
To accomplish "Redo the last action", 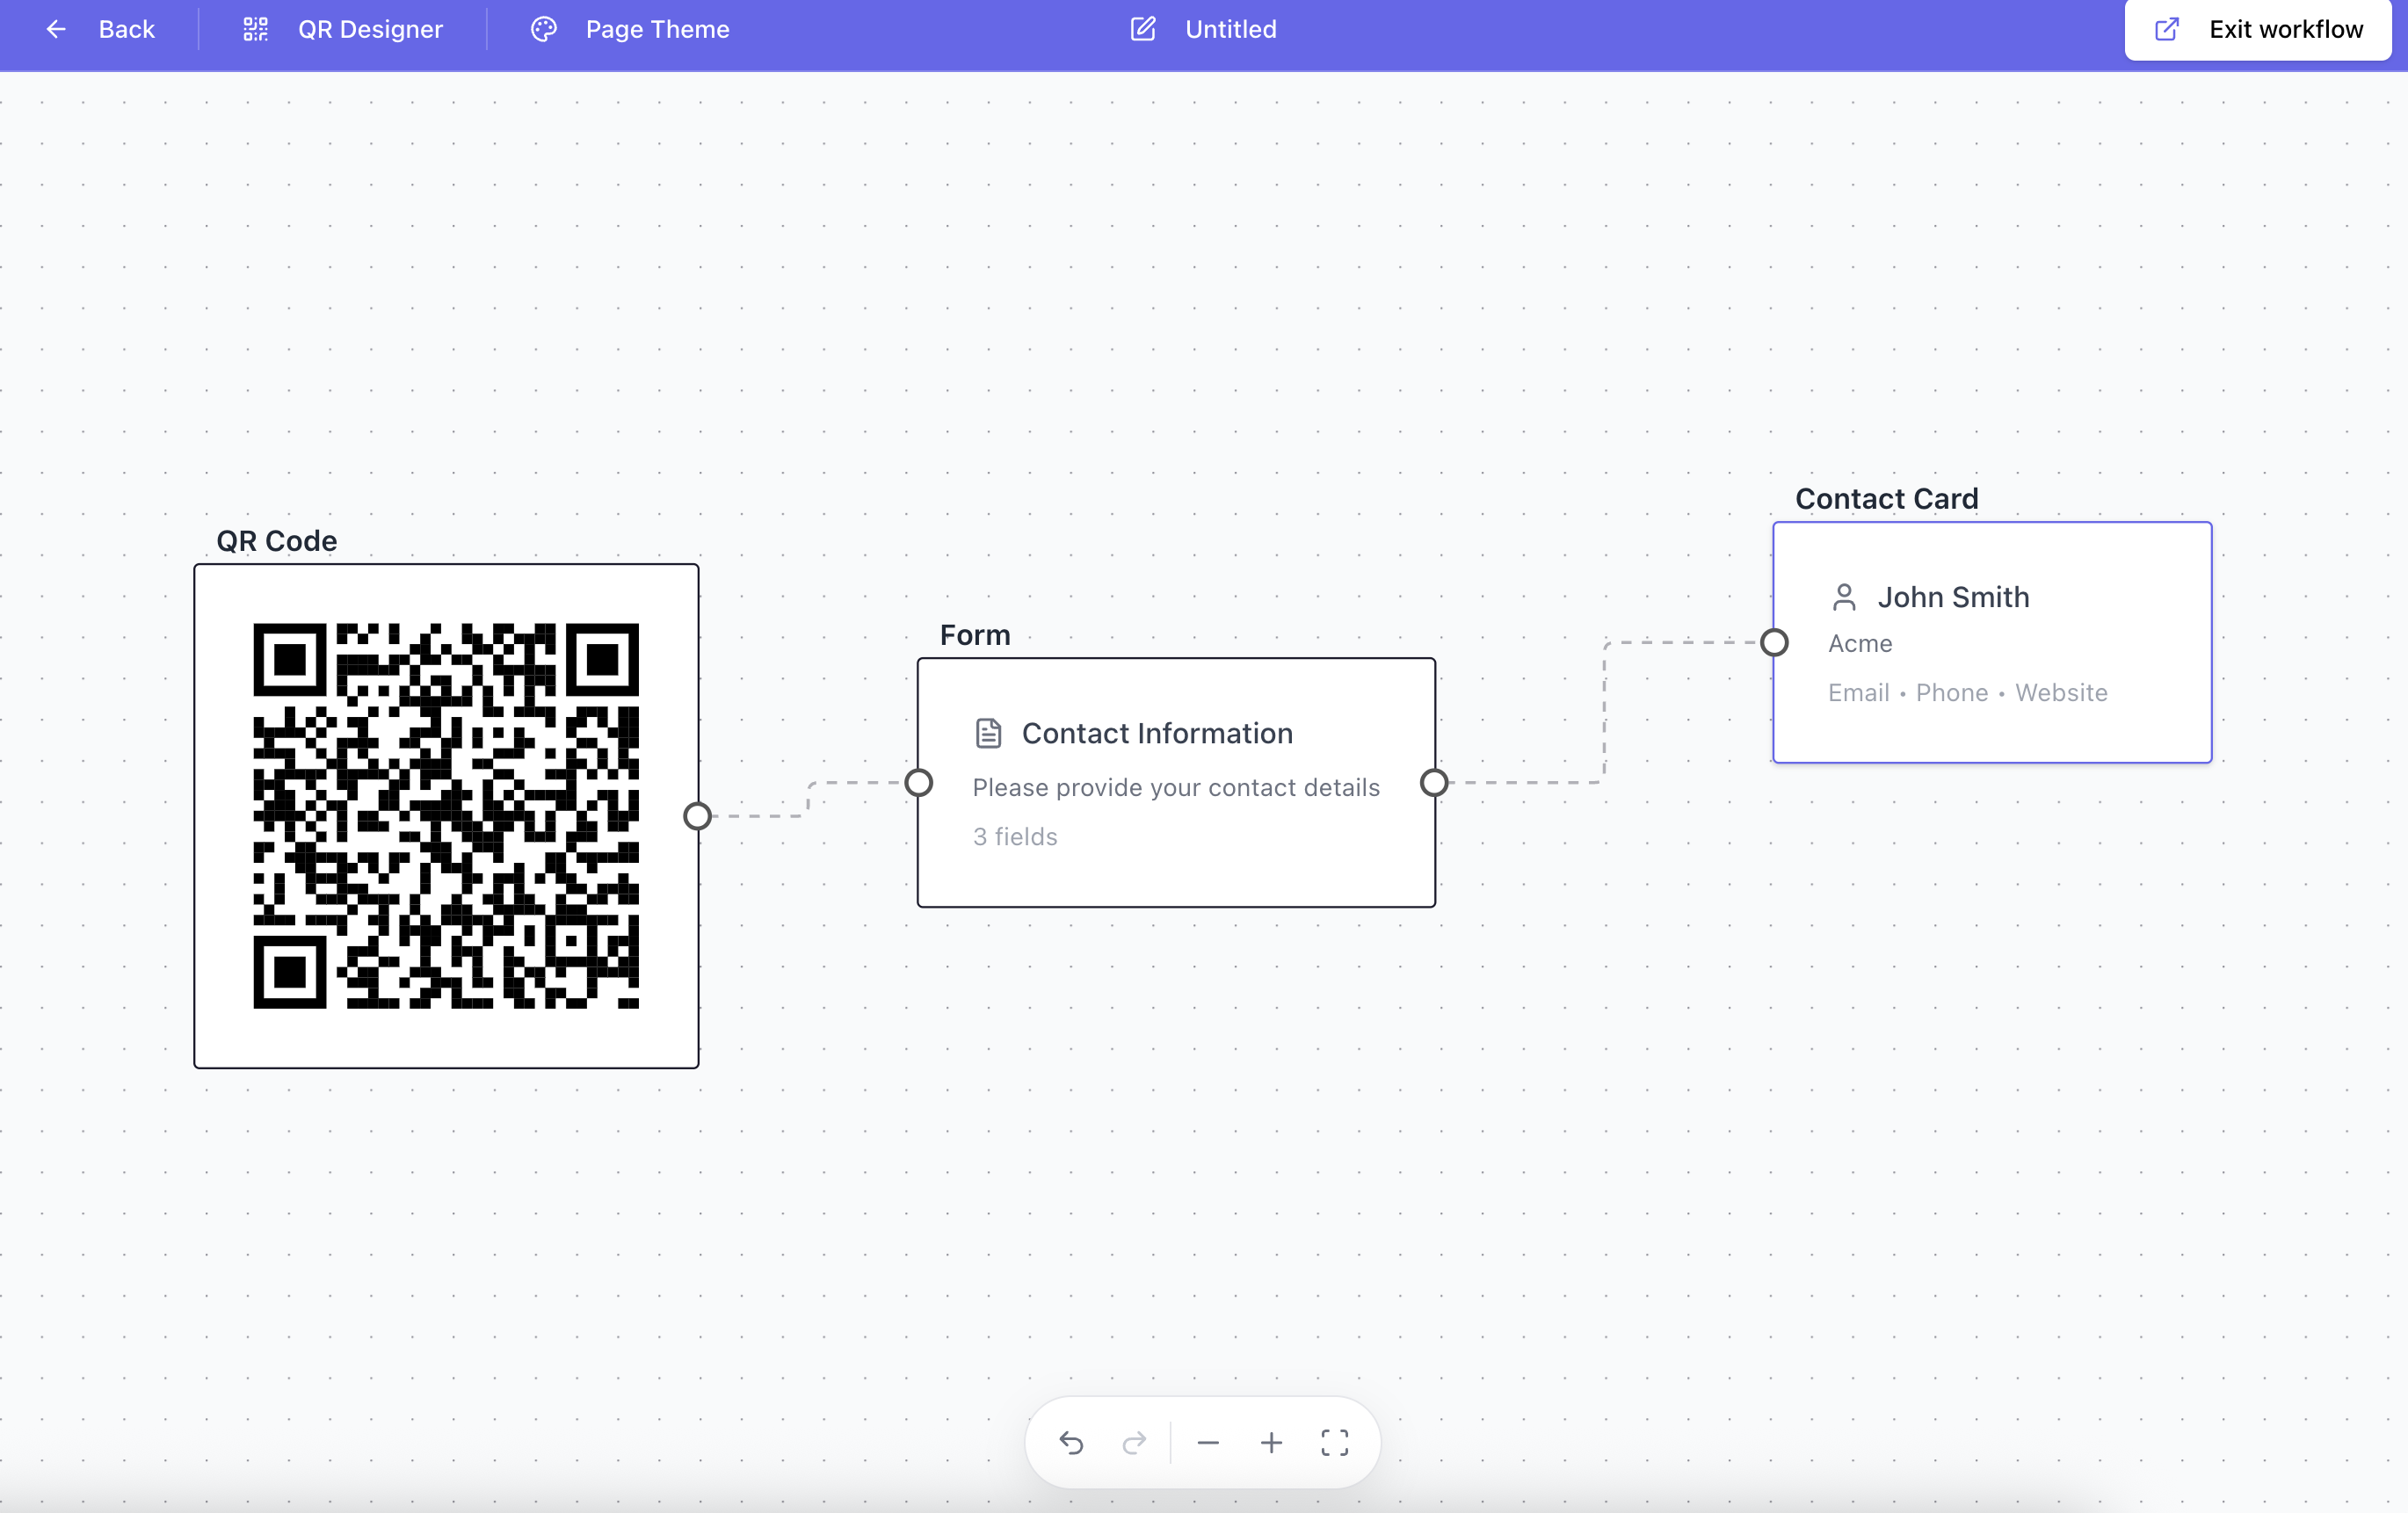I will [x=1135, y=1442].
